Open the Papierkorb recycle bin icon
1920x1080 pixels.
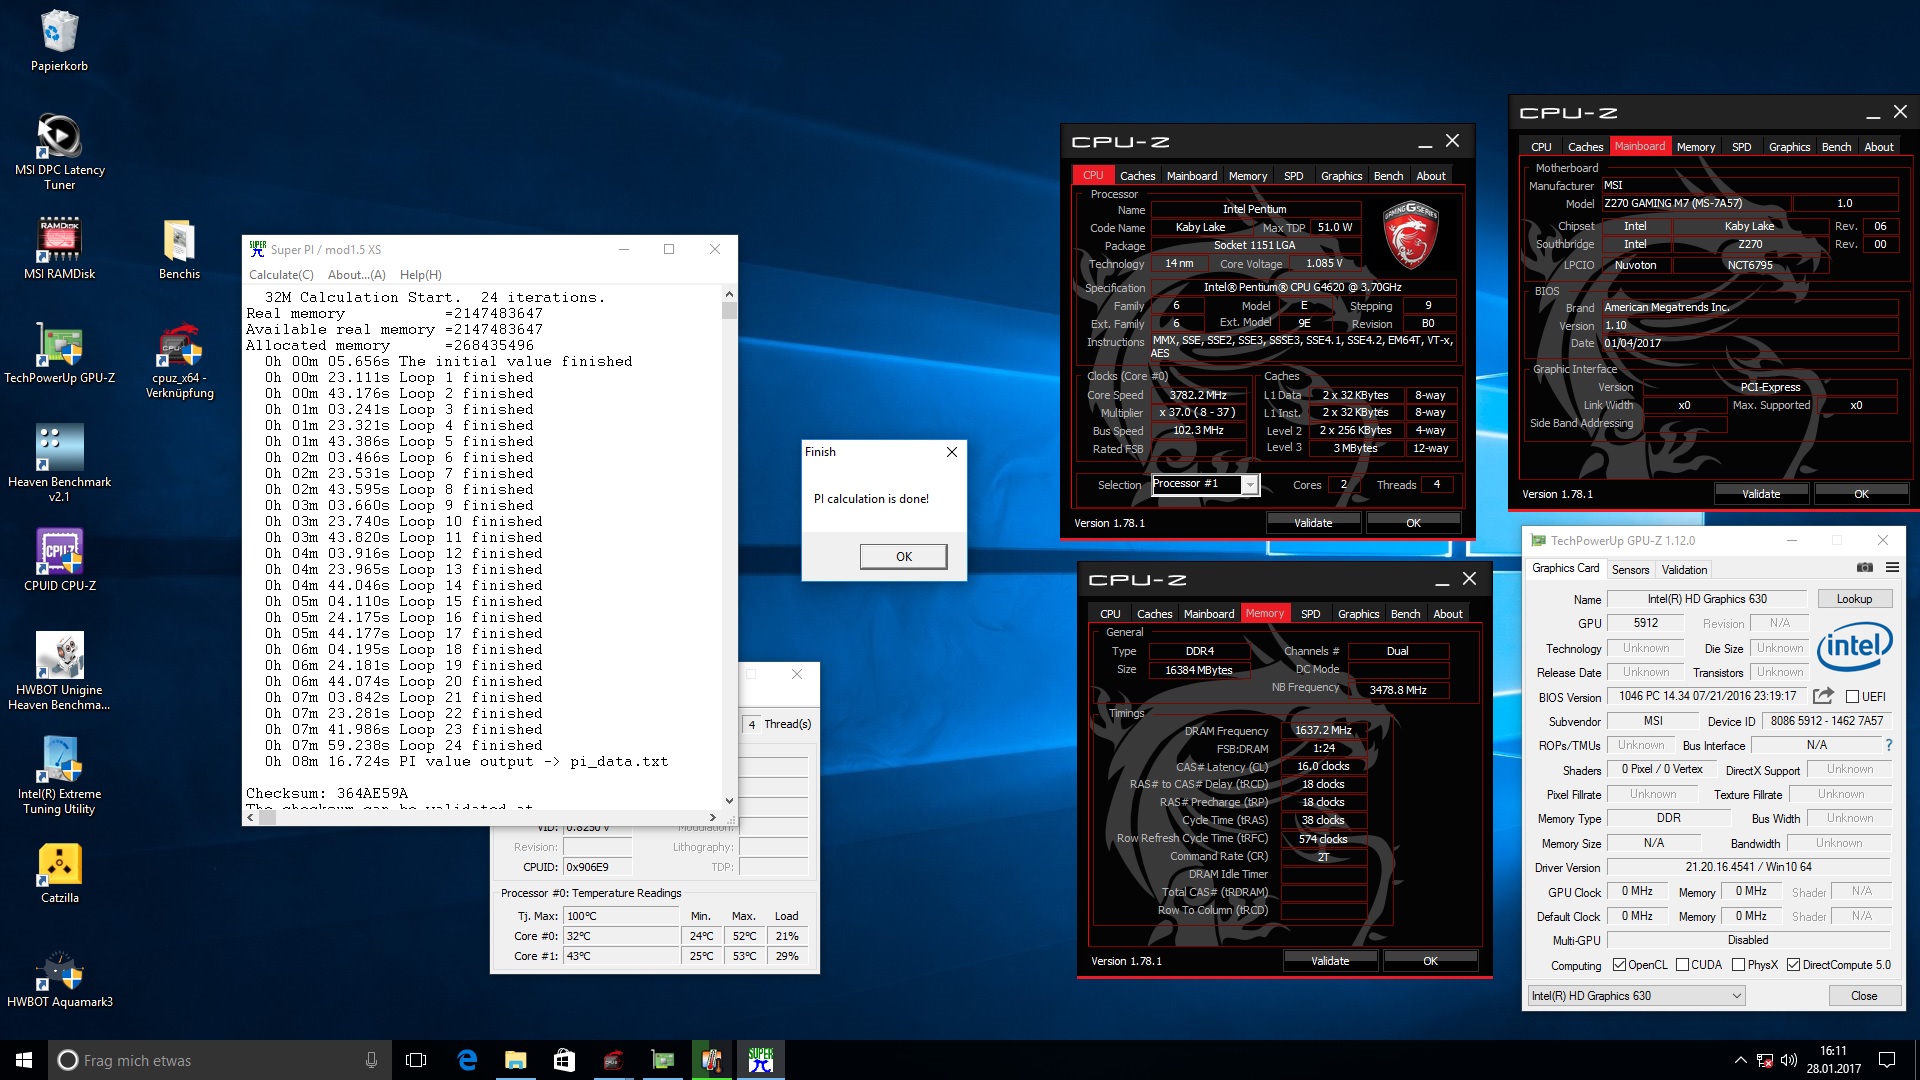coord(59,40)
